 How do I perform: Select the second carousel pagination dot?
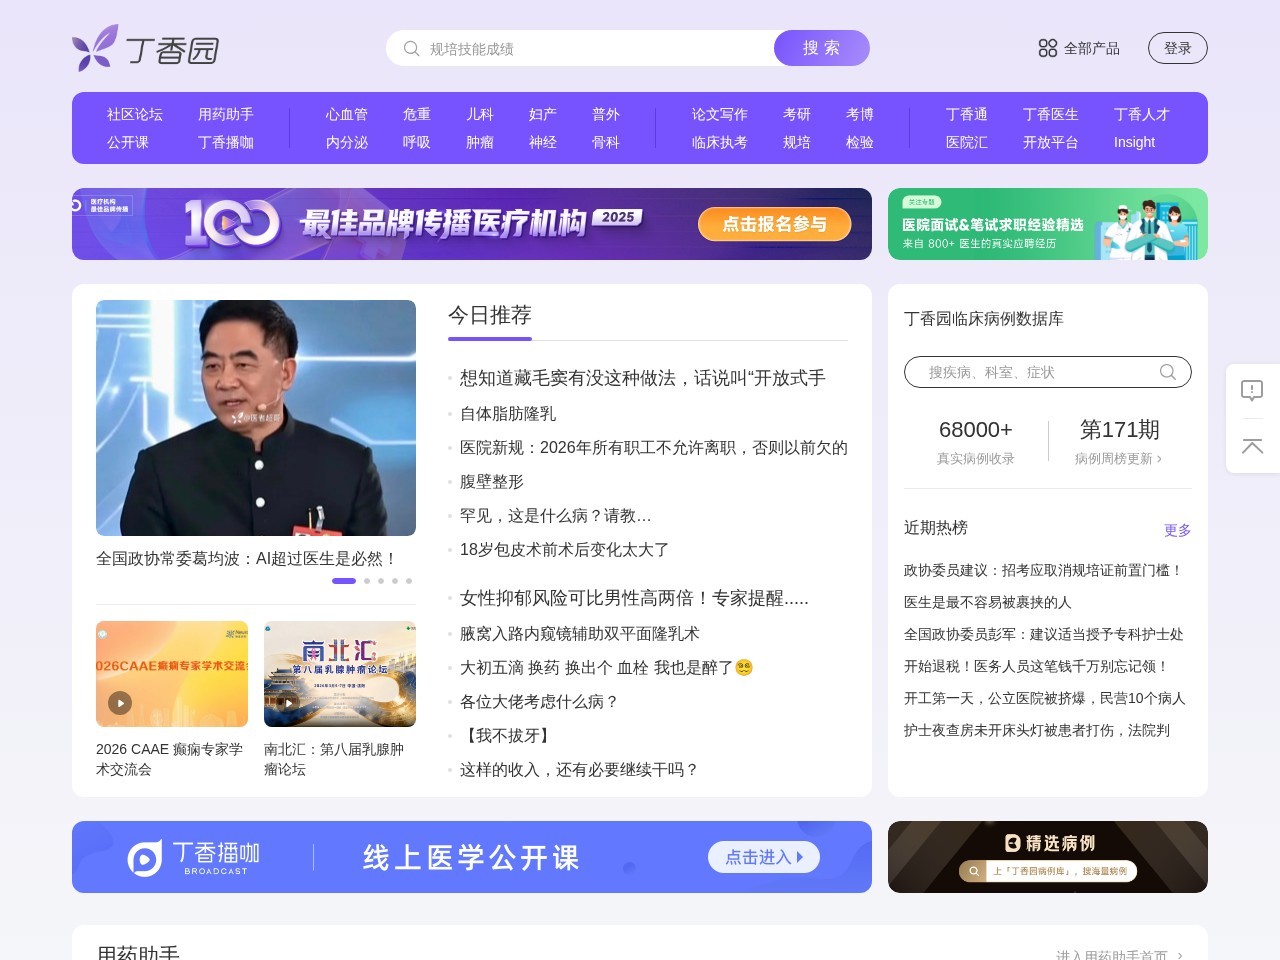click(368, 580)
